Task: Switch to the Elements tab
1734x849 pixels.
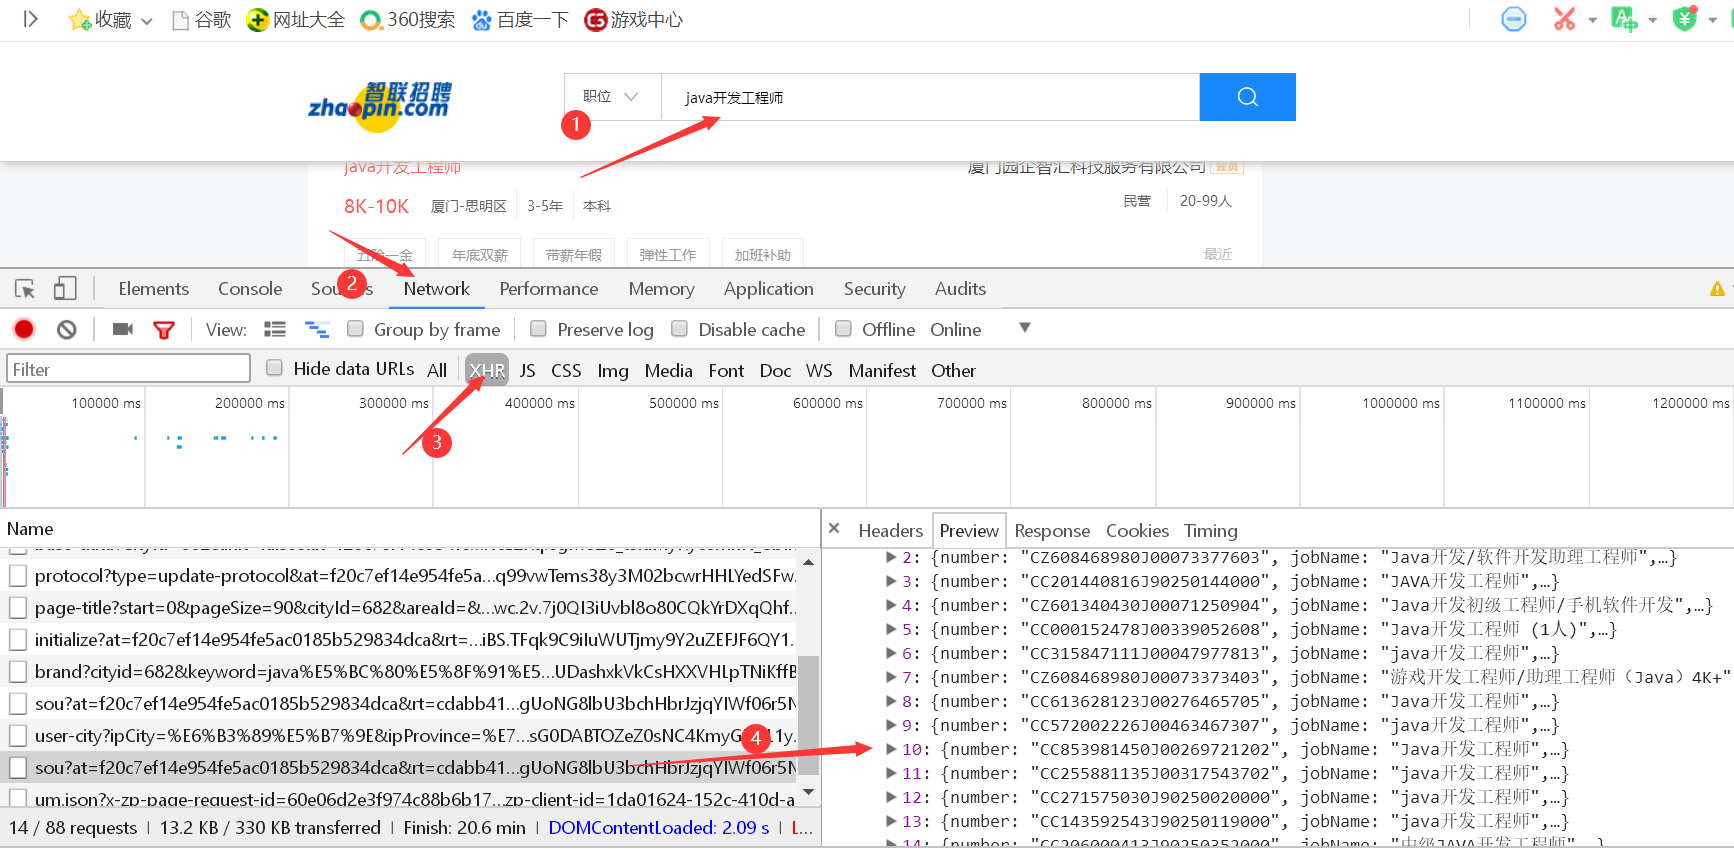Action: tap(154, 289)
